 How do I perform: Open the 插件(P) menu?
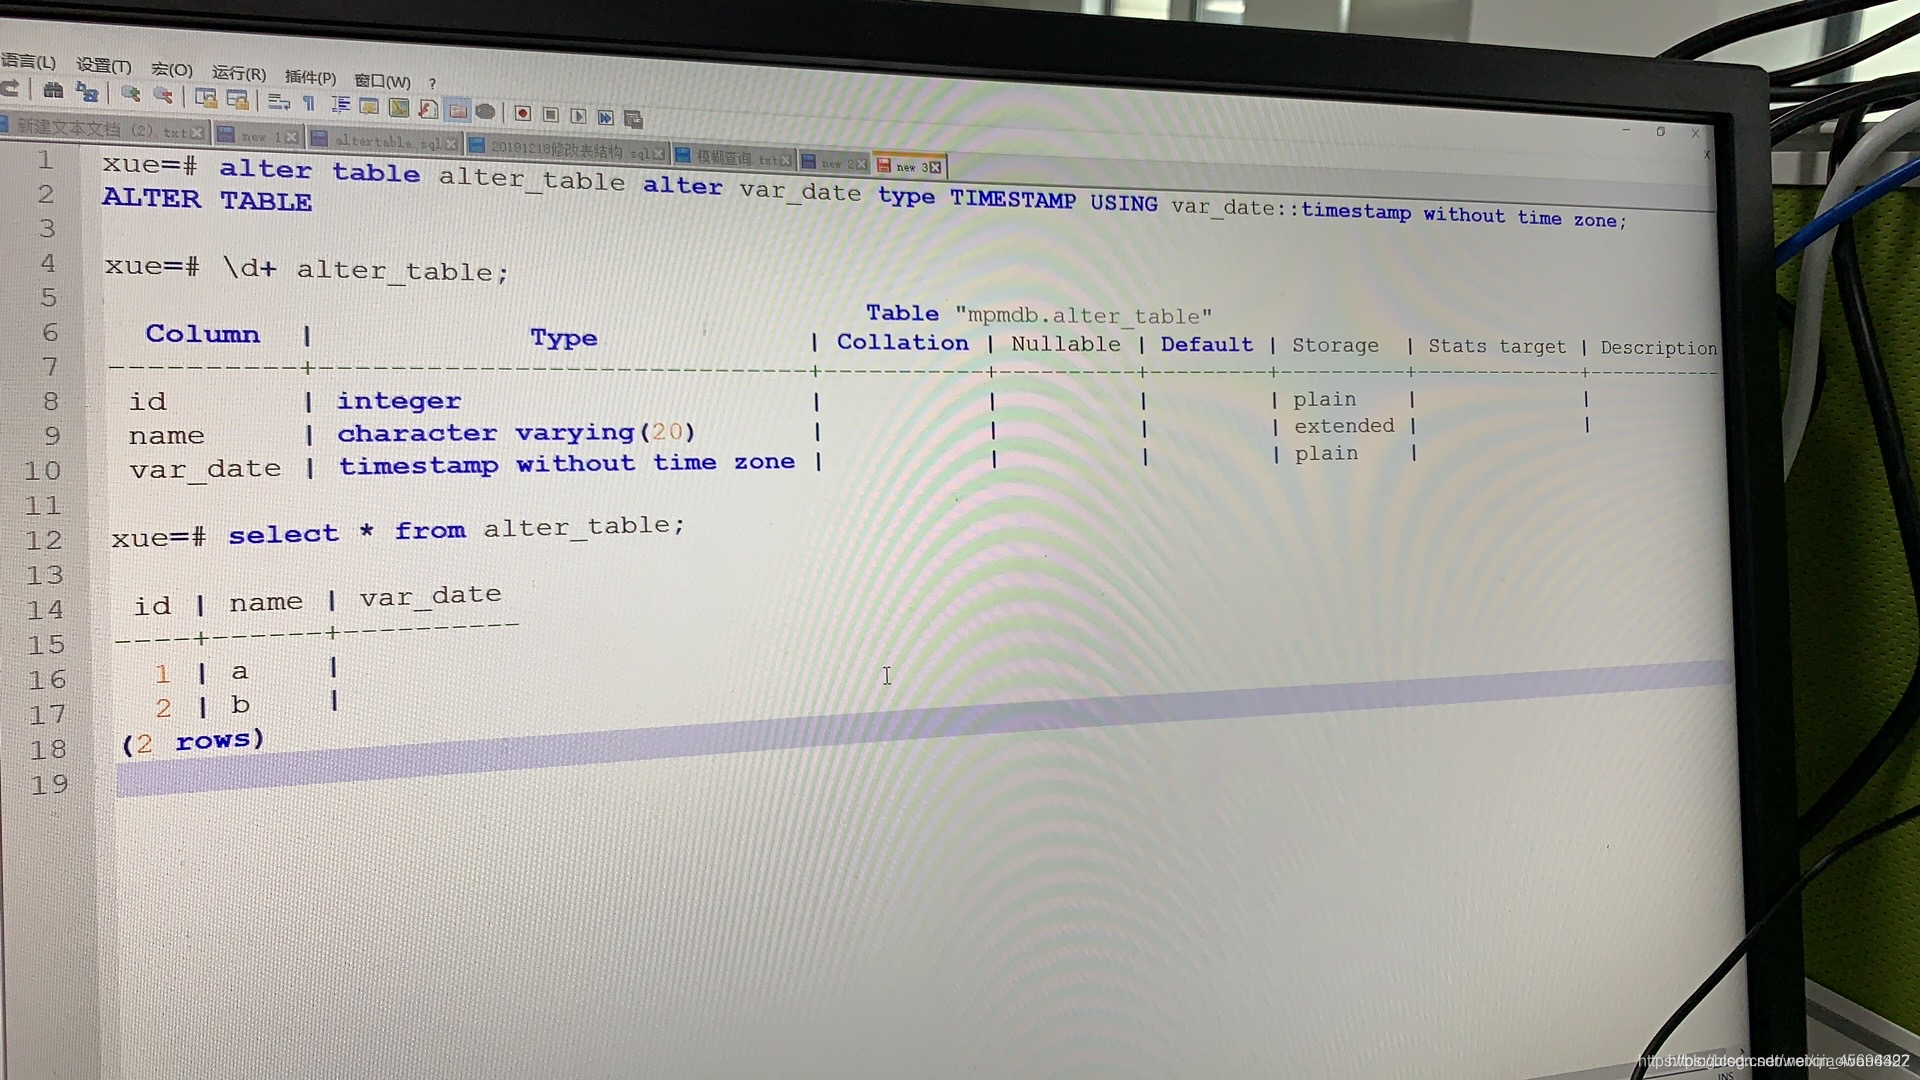(310, 77)
